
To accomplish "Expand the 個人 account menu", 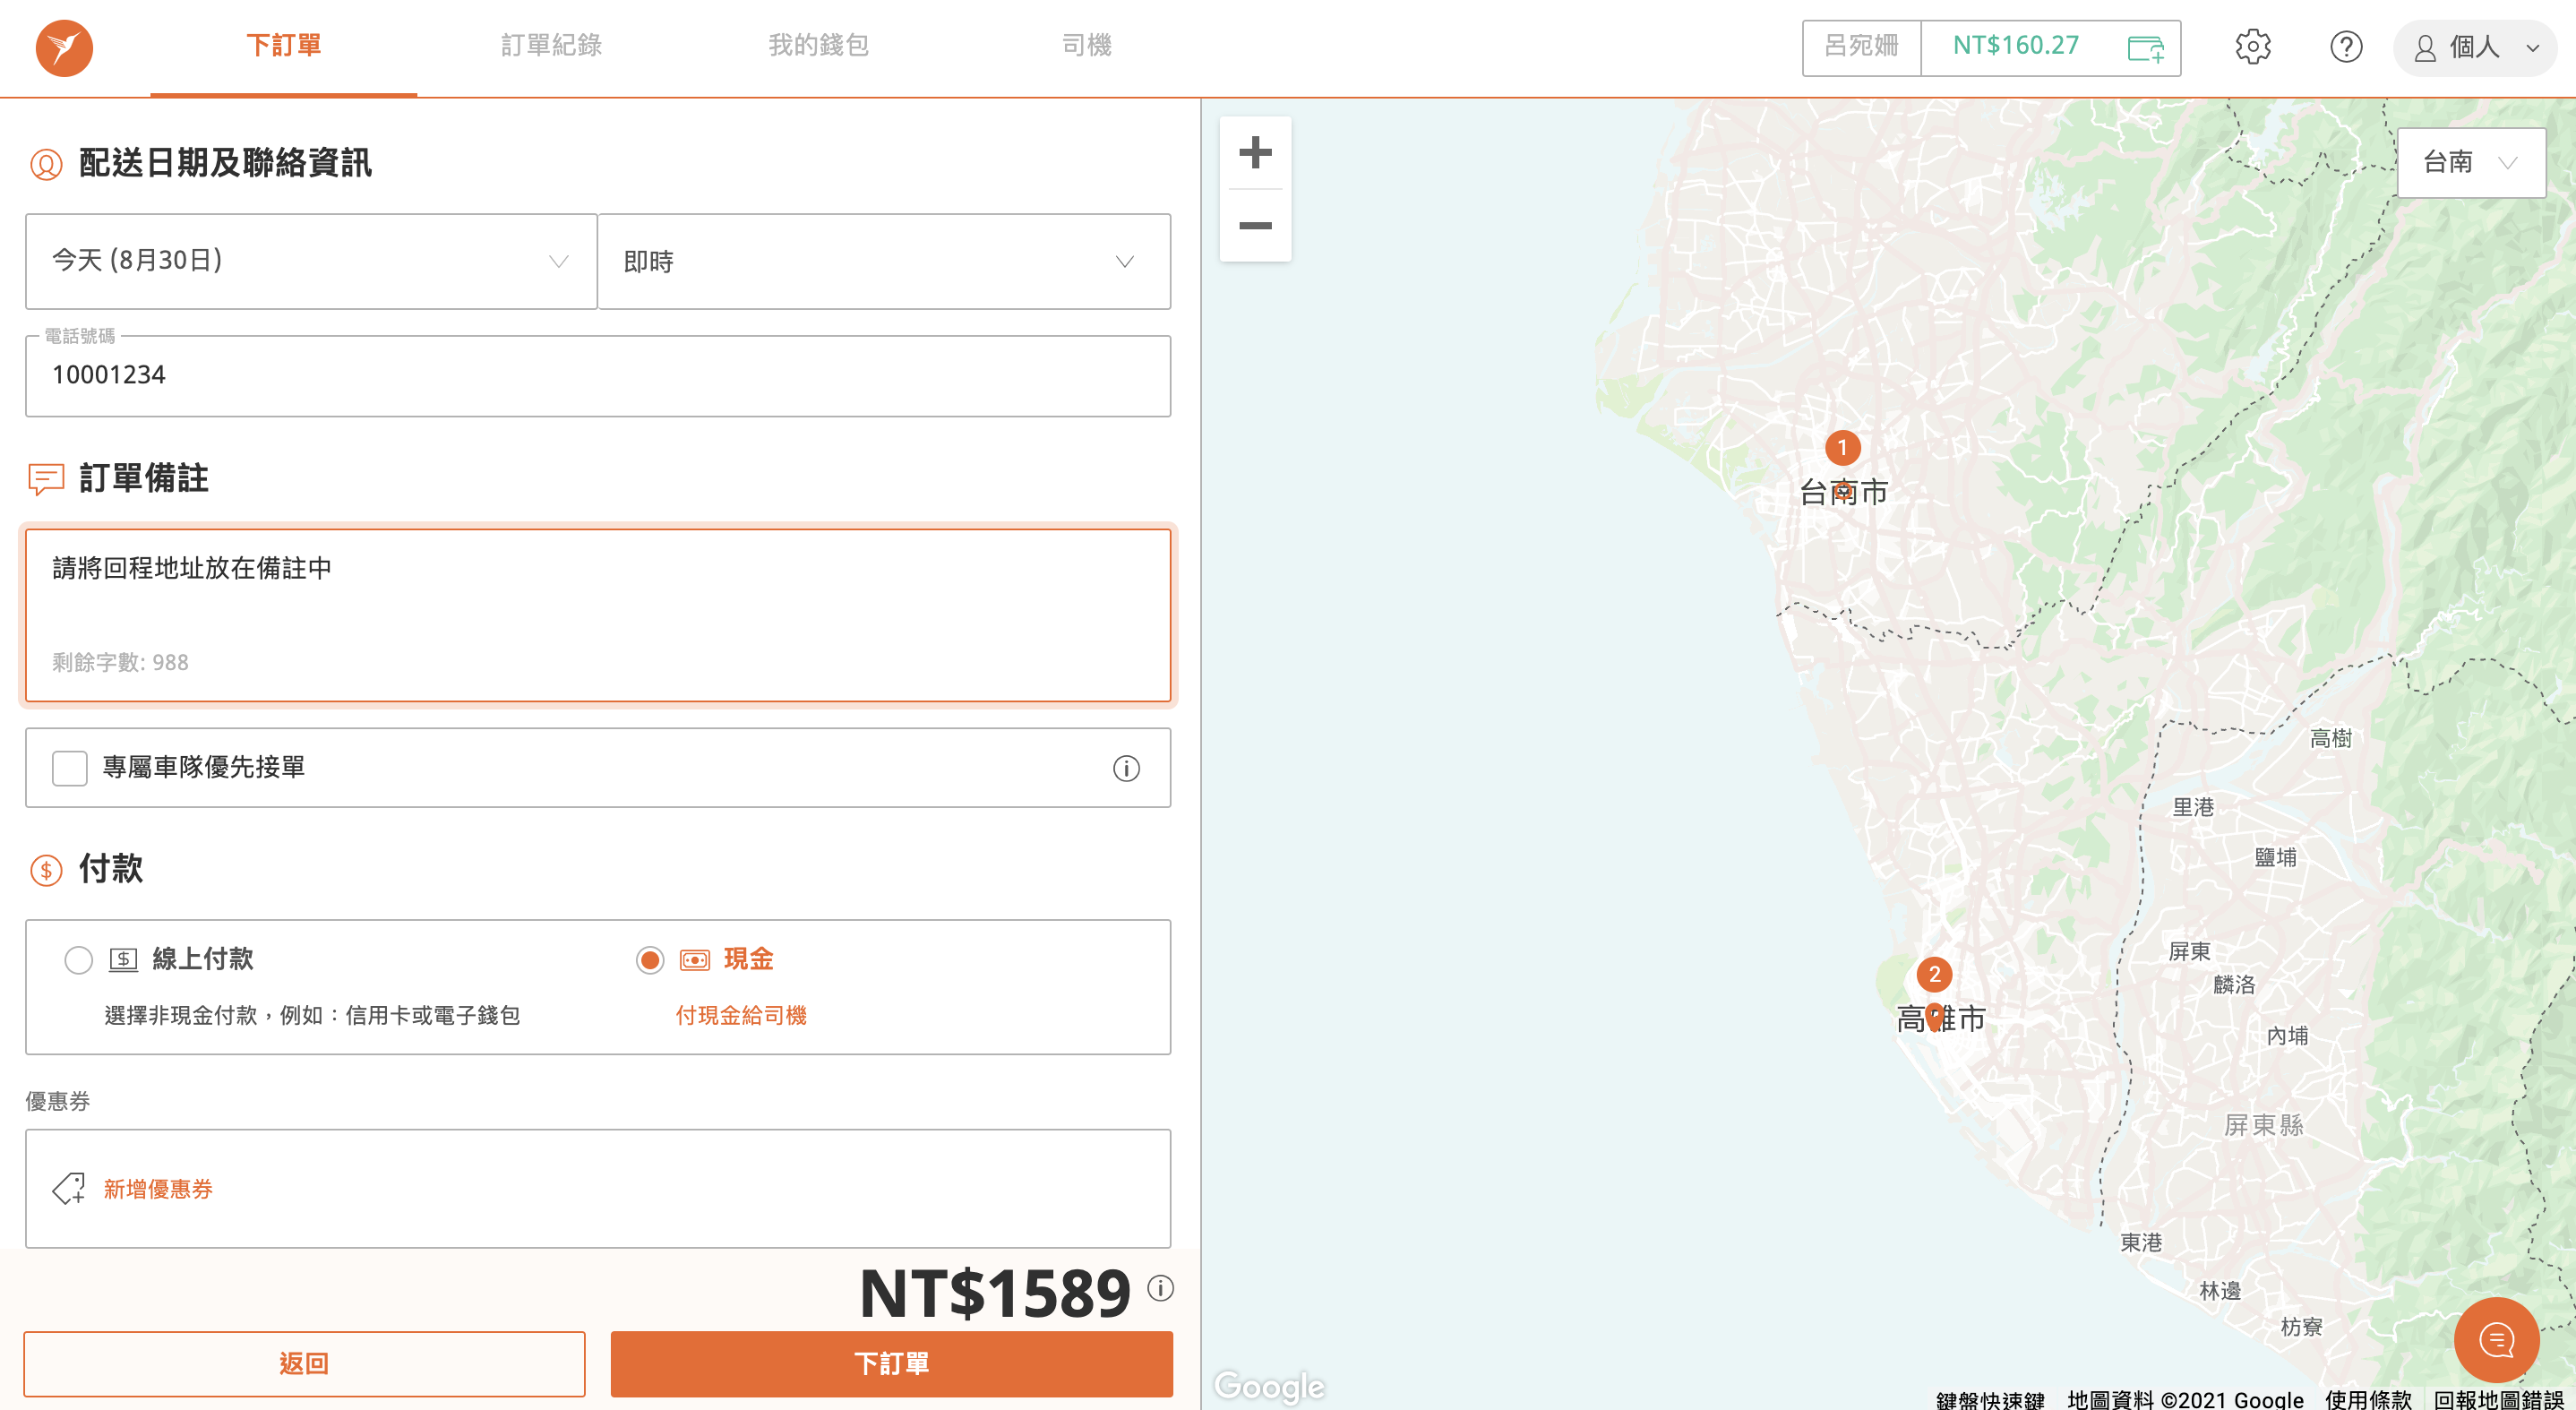I will point(2474,47).
